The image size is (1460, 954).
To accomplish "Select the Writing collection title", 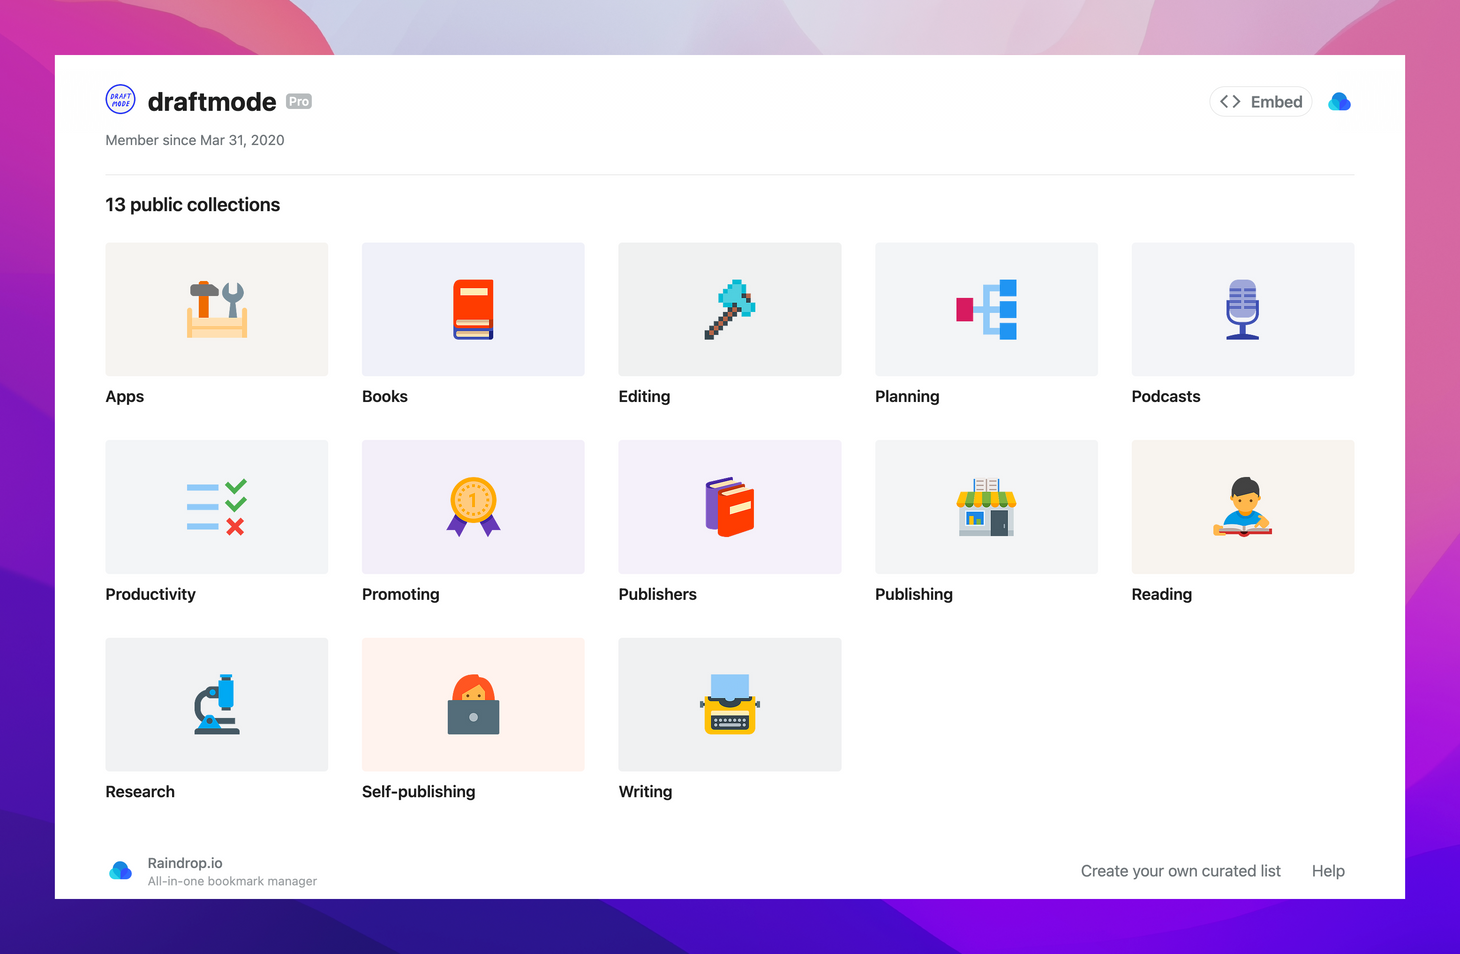I will click(646, 791).
